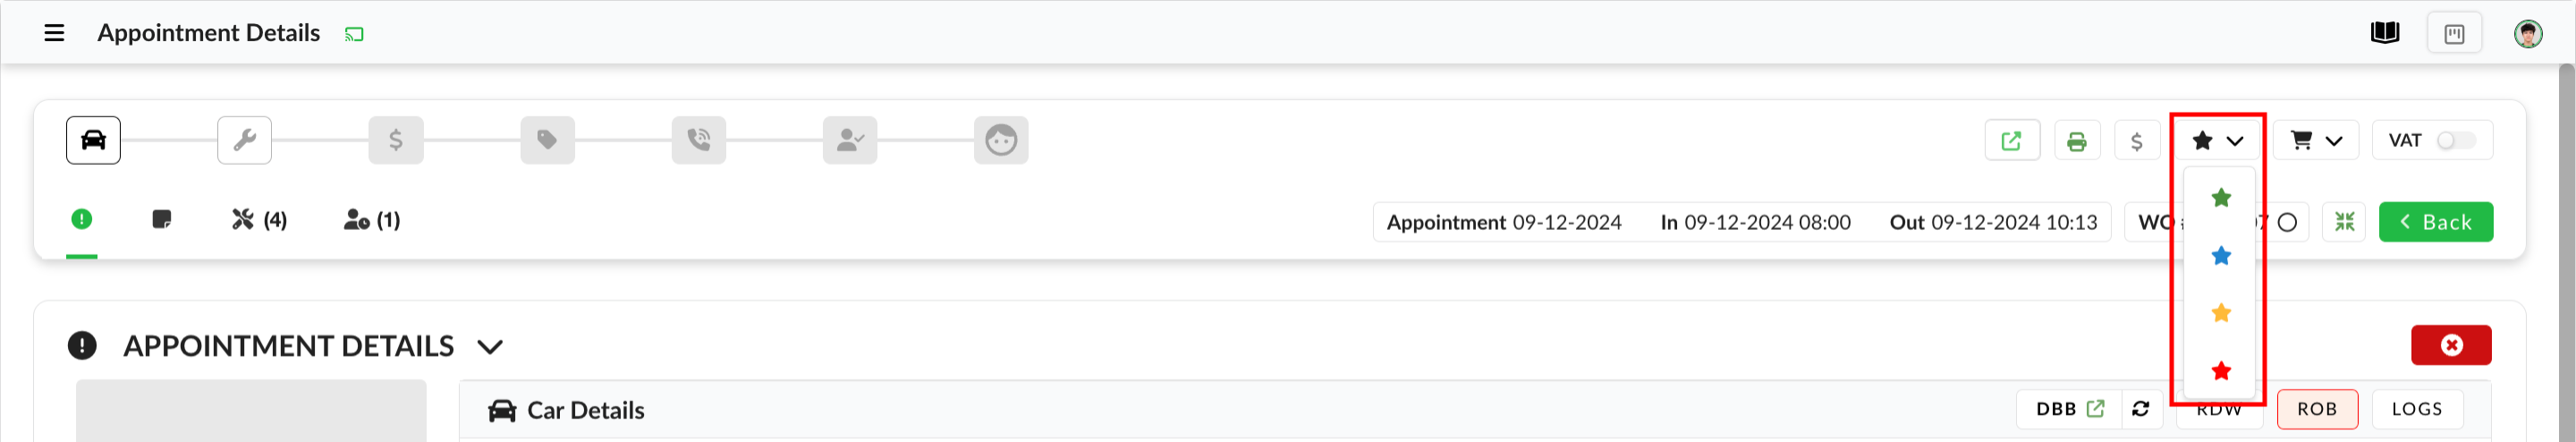
Task: Open appointment in external link icon
Action: point(2011,141)
